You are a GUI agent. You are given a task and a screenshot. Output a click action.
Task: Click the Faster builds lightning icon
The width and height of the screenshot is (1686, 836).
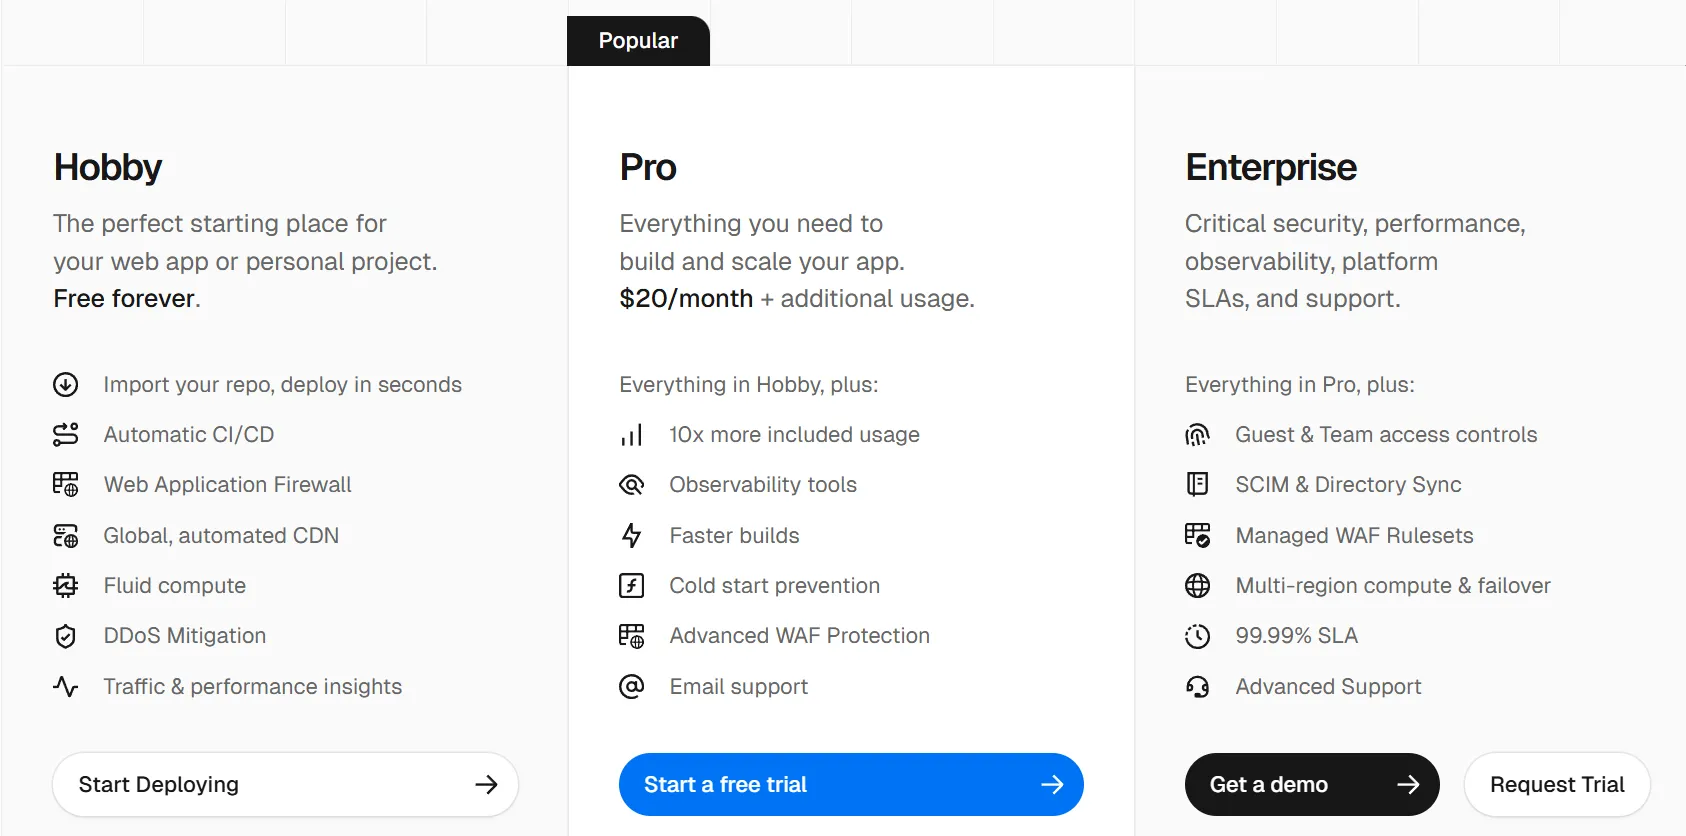(632, 536)
